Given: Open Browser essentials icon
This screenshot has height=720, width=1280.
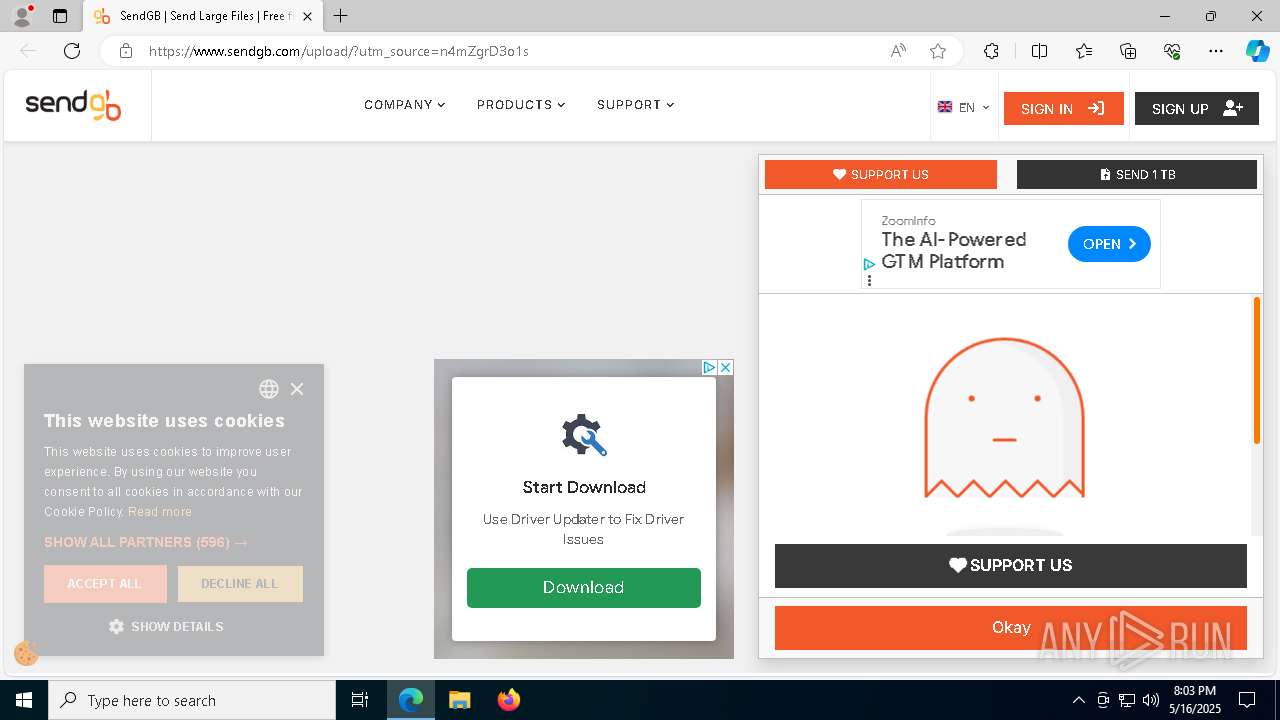Looking at the screenshot, I should [x=1172, y=51].
